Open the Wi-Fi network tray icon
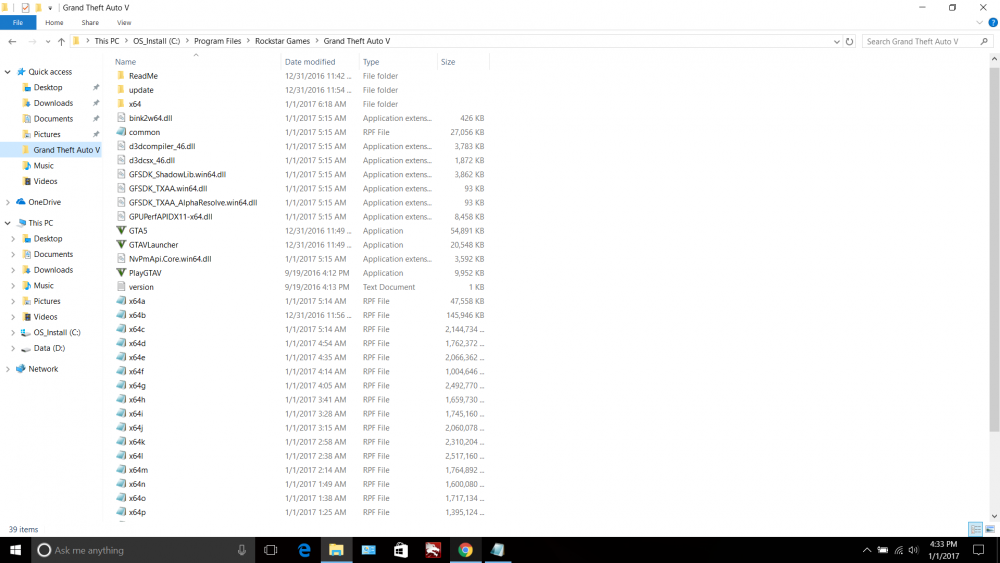Screen dimensions: 1000x563 point(899,550)
